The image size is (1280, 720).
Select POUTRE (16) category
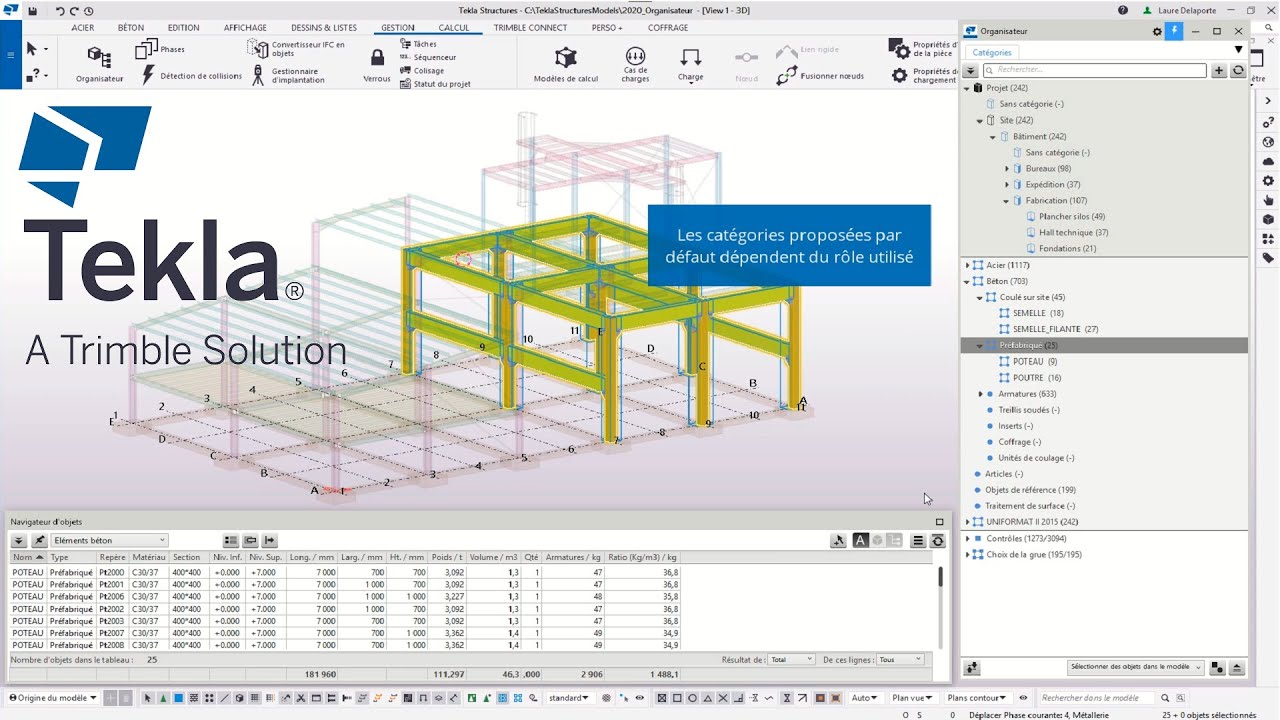click(x=1037, y=378)
